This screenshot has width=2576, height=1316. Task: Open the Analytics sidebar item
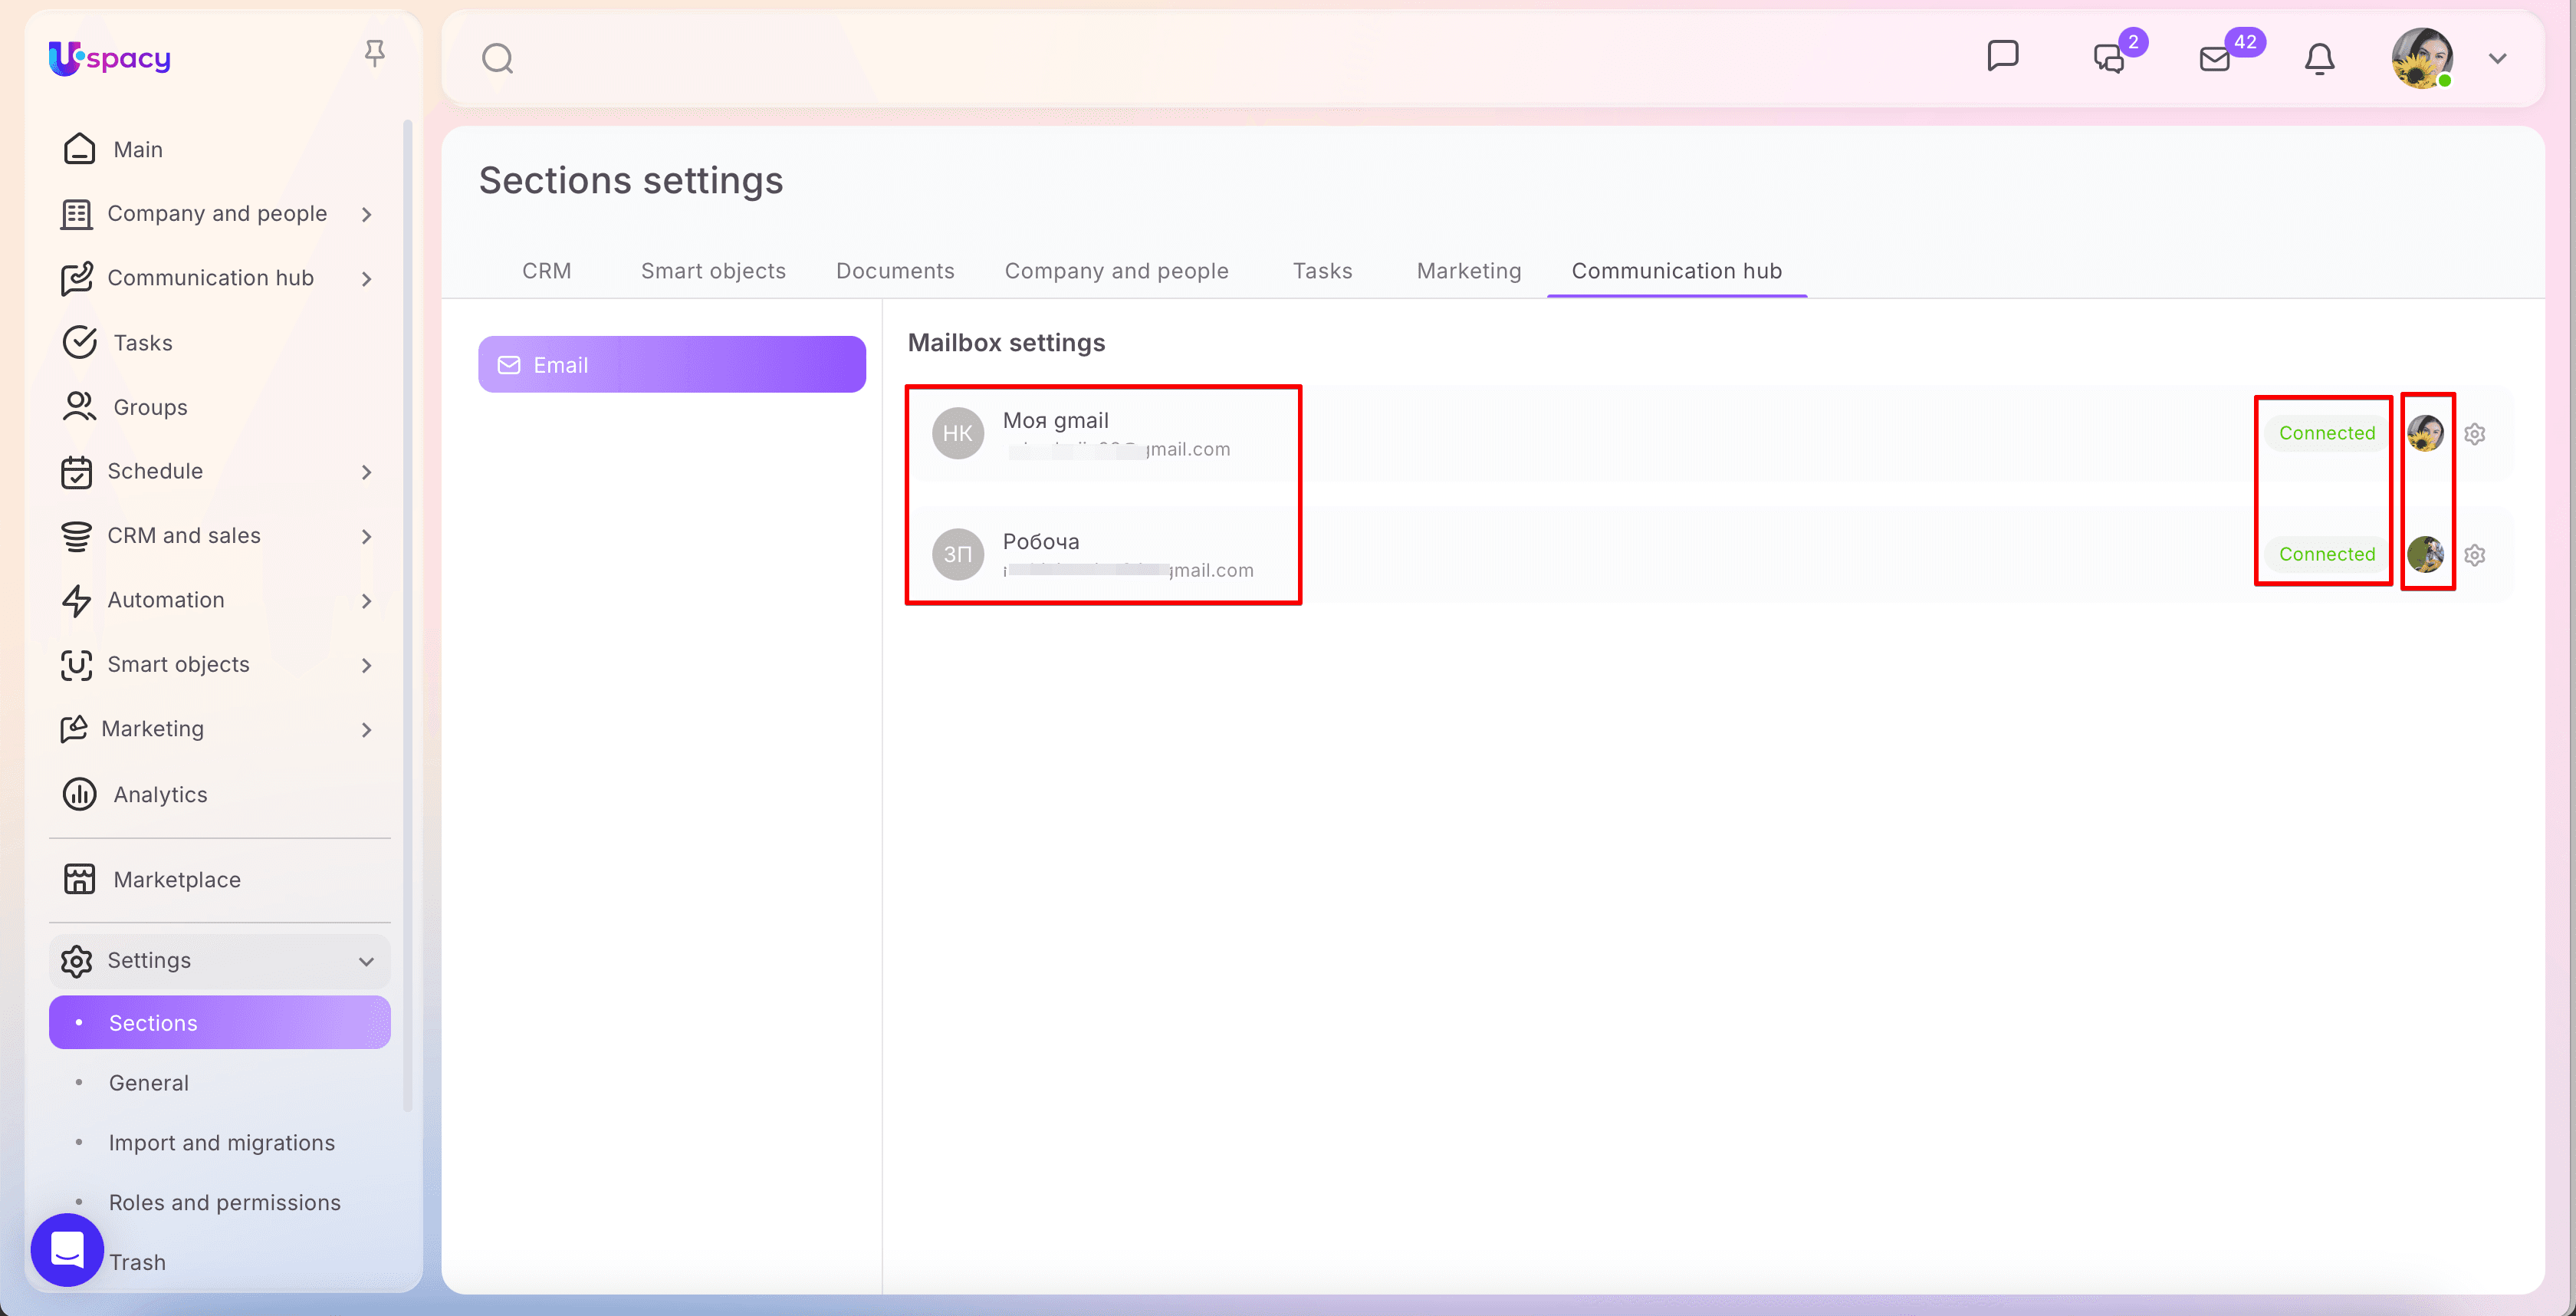[160, 794]
